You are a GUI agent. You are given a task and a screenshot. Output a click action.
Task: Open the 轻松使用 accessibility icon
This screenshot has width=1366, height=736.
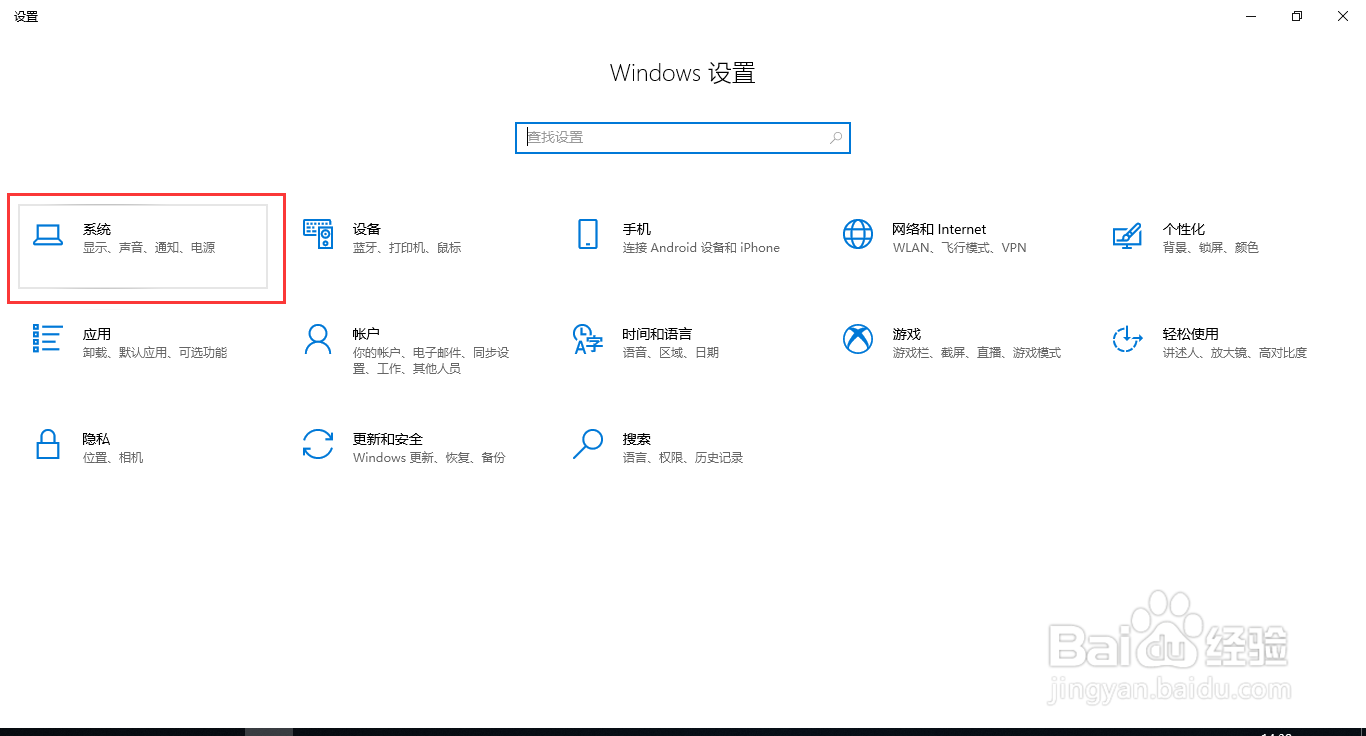(1127, 339)
